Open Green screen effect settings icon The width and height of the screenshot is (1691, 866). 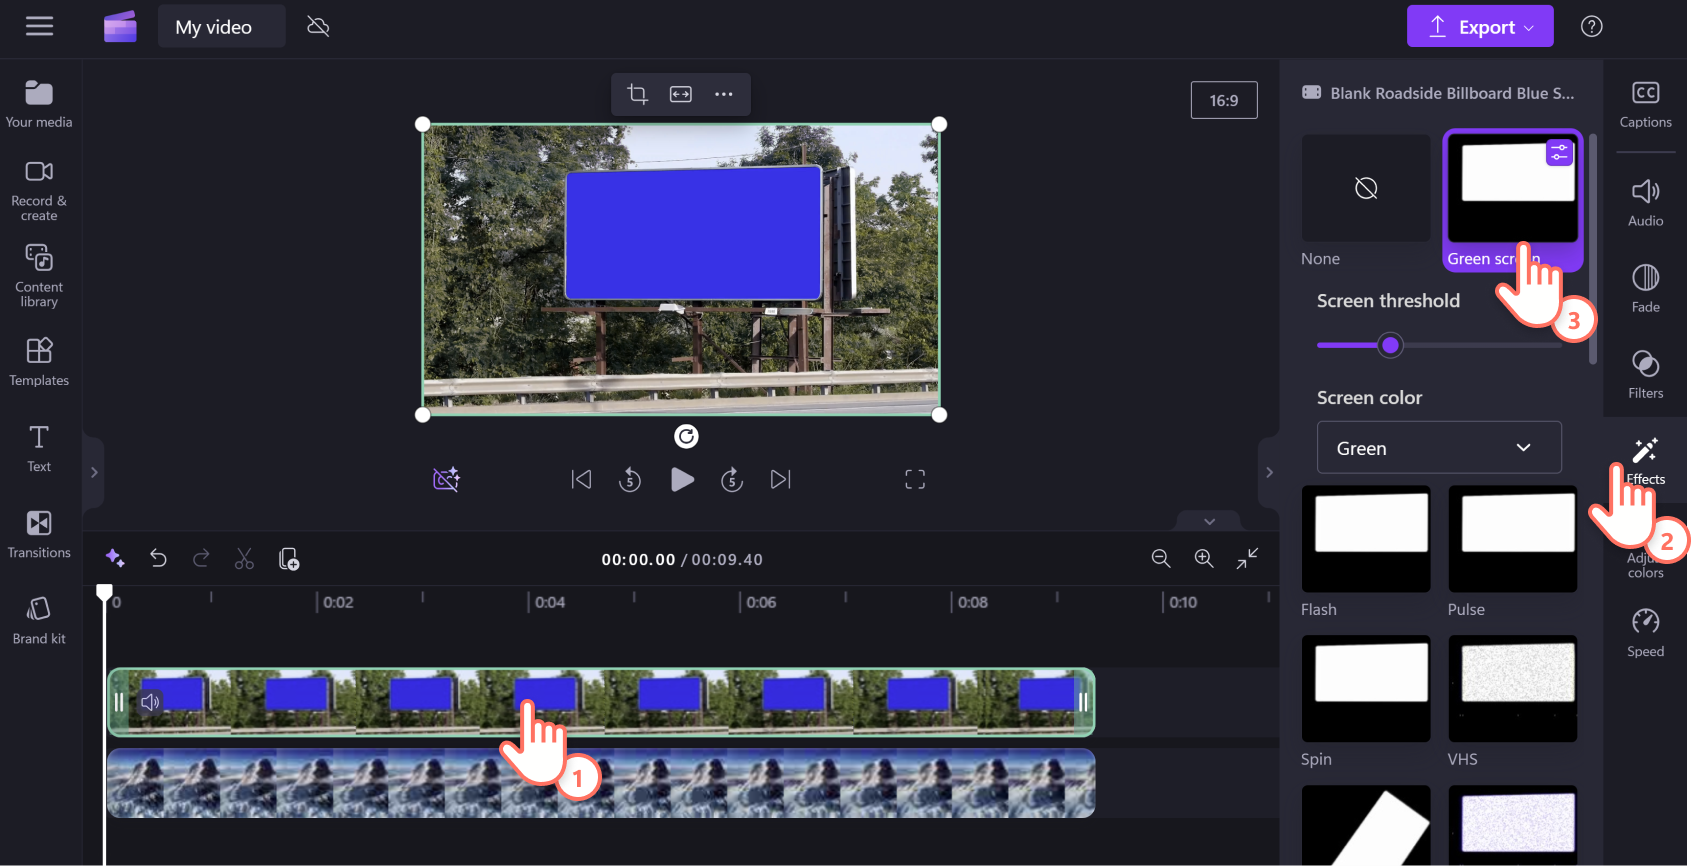click(x=1559, y=153)
